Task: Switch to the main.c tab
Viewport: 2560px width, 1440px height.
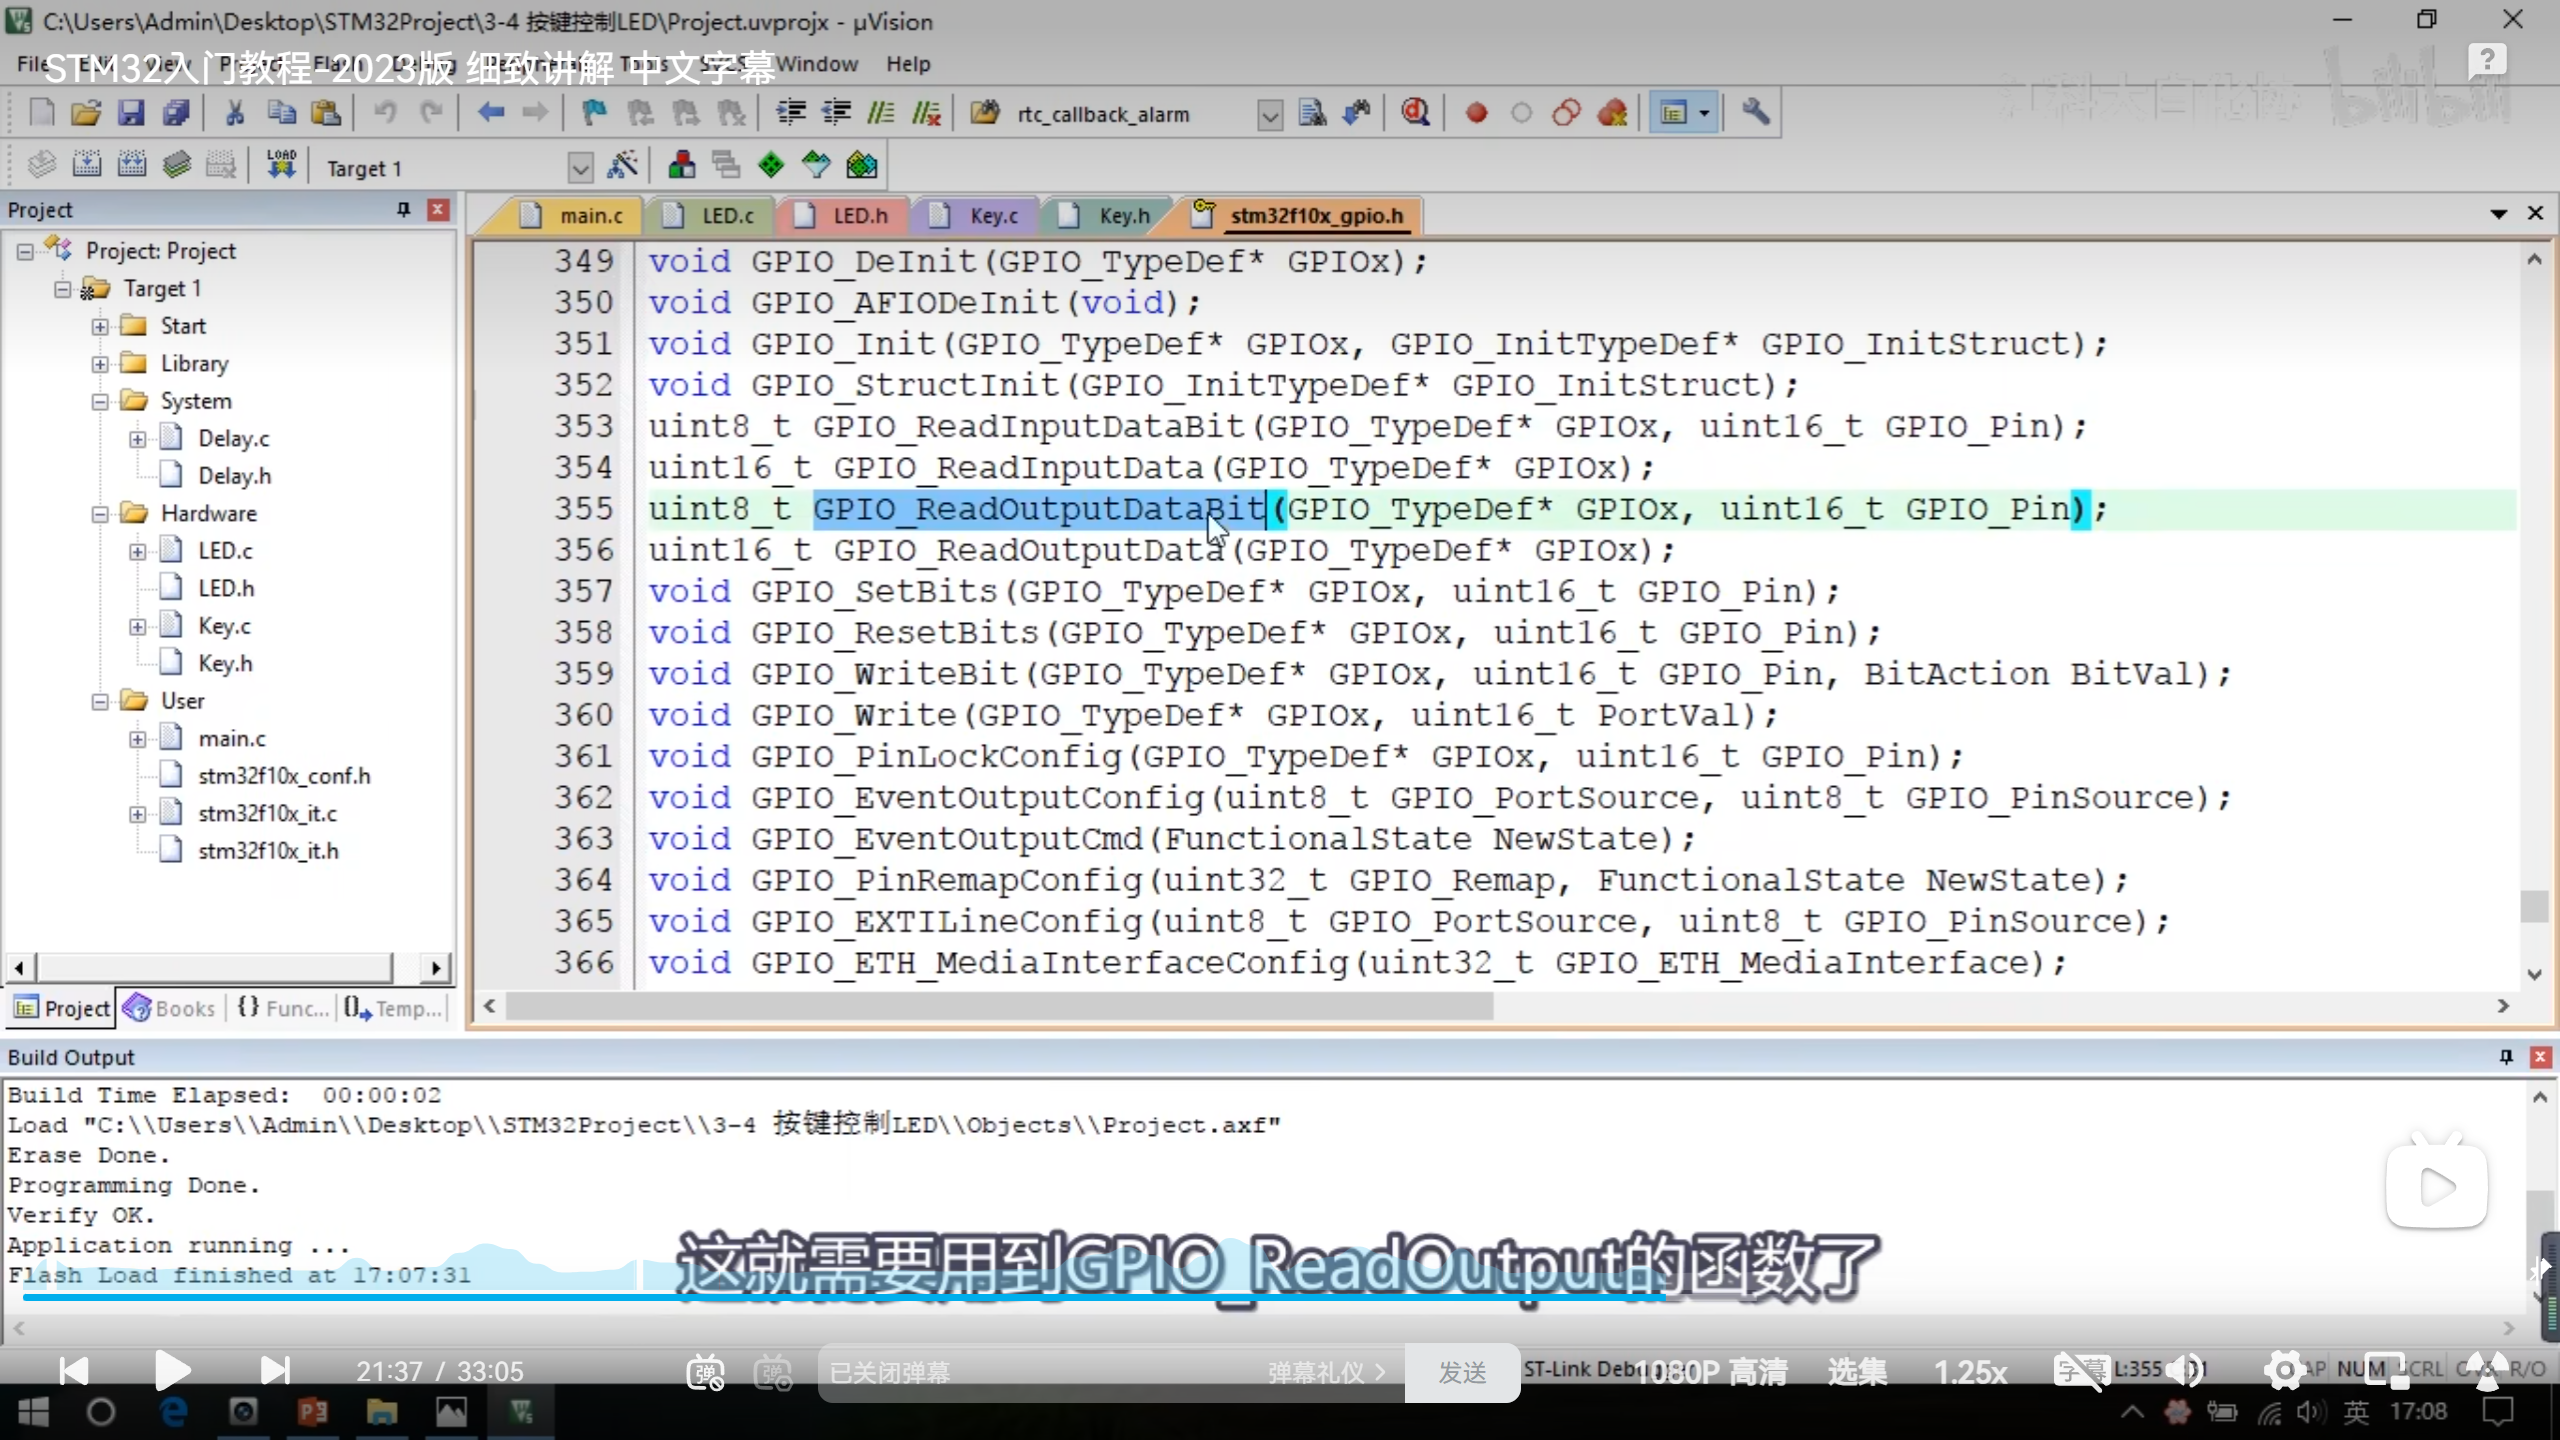Action: [590, 216]
